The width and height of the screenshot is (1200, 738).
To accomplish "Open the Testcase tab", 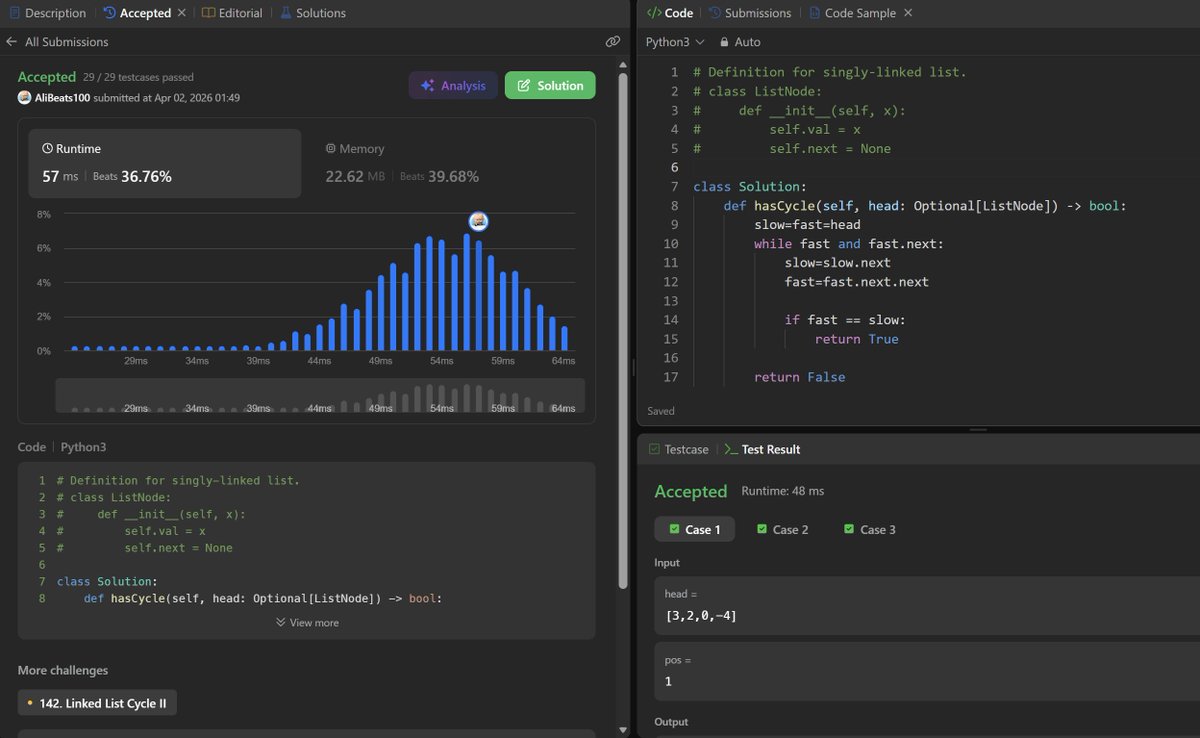I will tap(679, 449).
